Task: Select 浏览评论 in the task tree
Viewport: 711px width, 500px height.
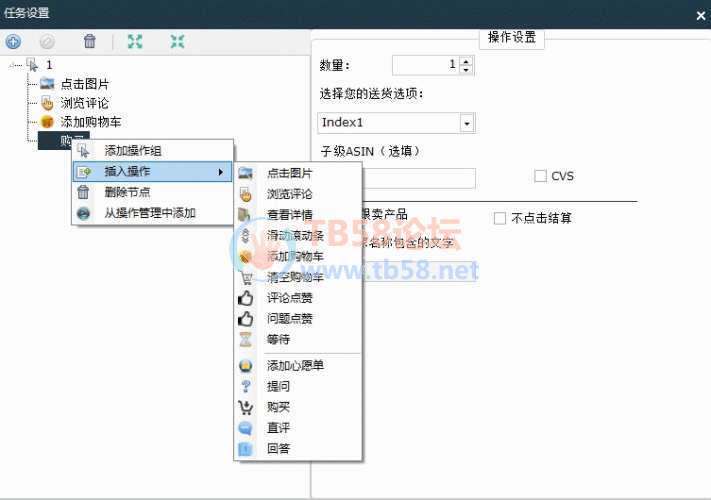Action: click(85, 103)
